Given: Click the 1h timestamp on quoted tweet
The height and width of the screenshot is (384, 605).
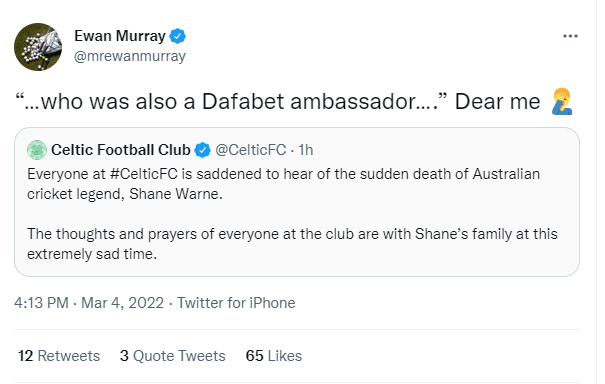Looking at the screenshot, I should click(306, 150).
